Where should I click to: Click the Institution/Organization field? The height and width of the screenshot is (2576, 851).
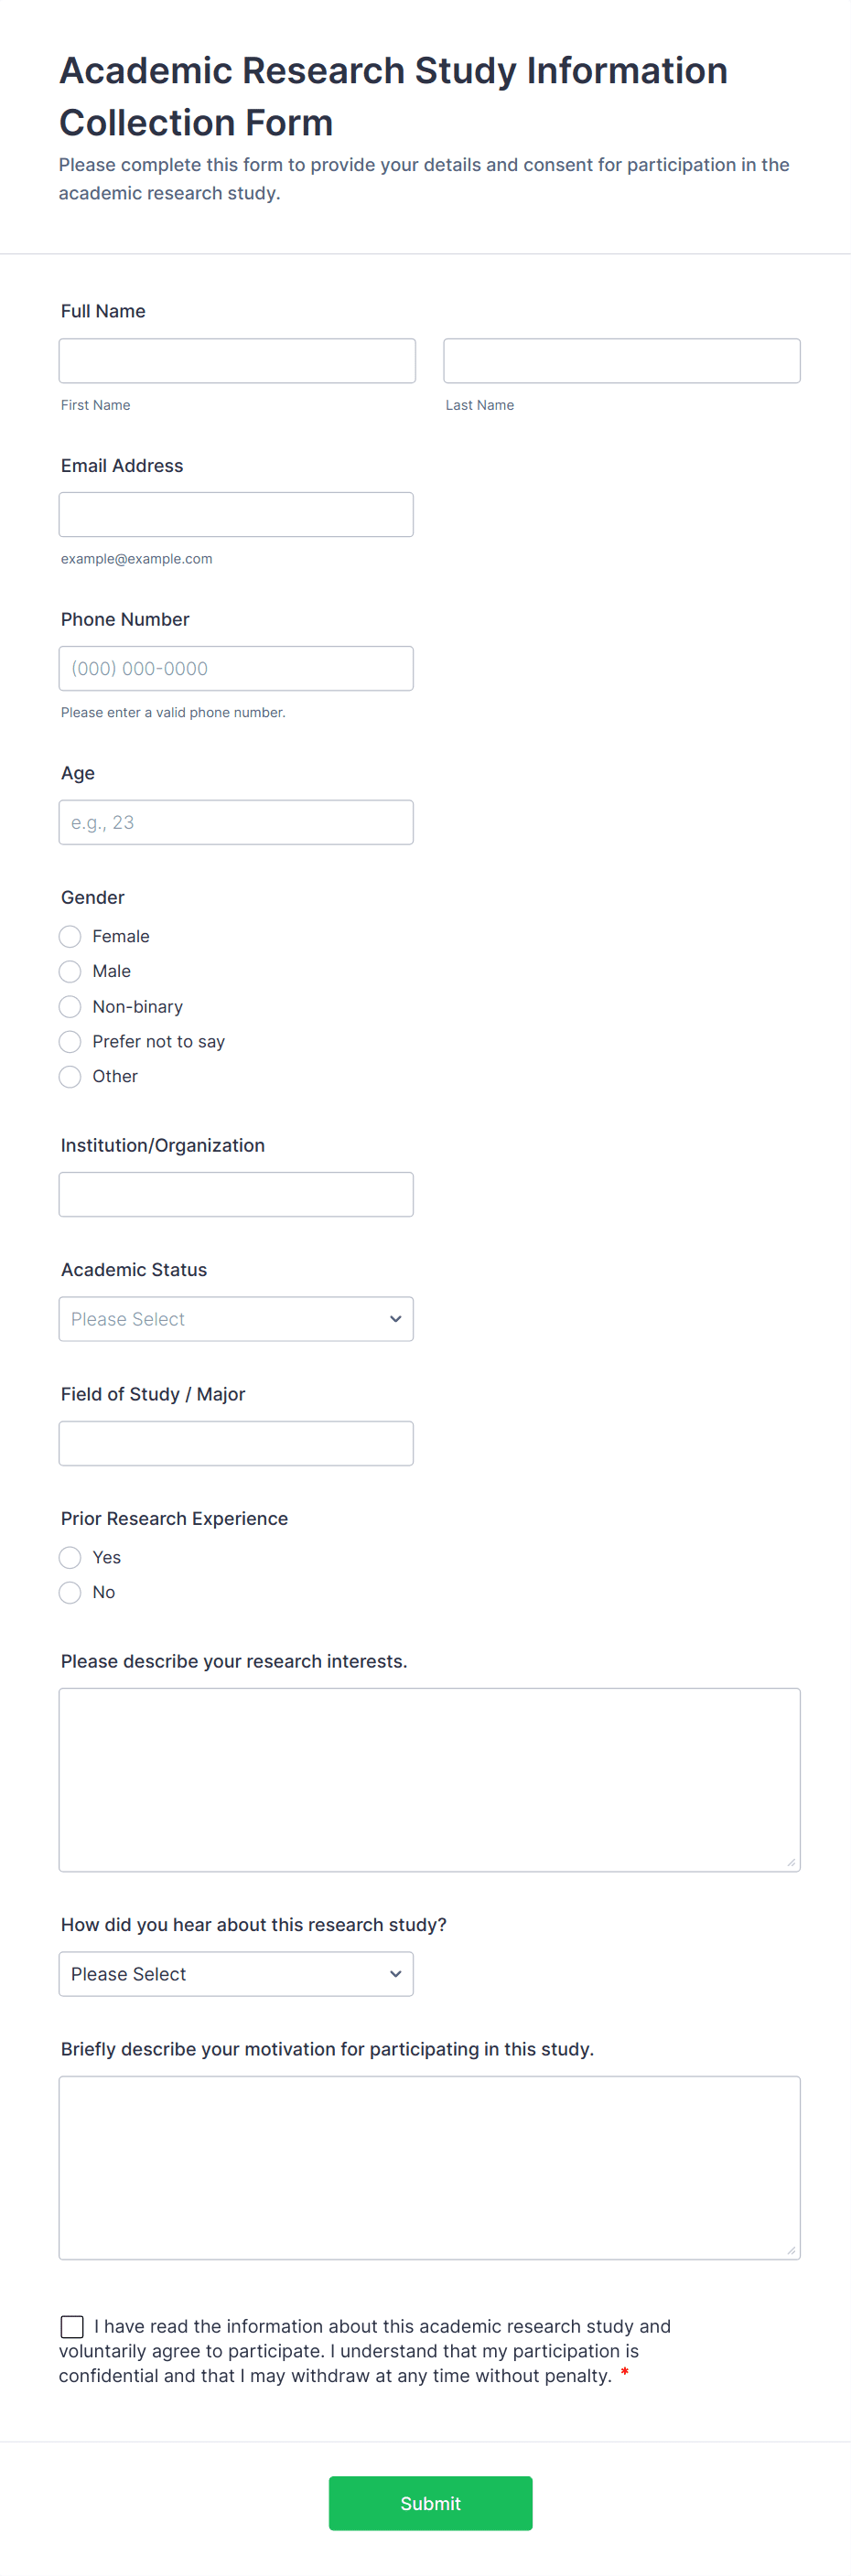[236, 1195]
